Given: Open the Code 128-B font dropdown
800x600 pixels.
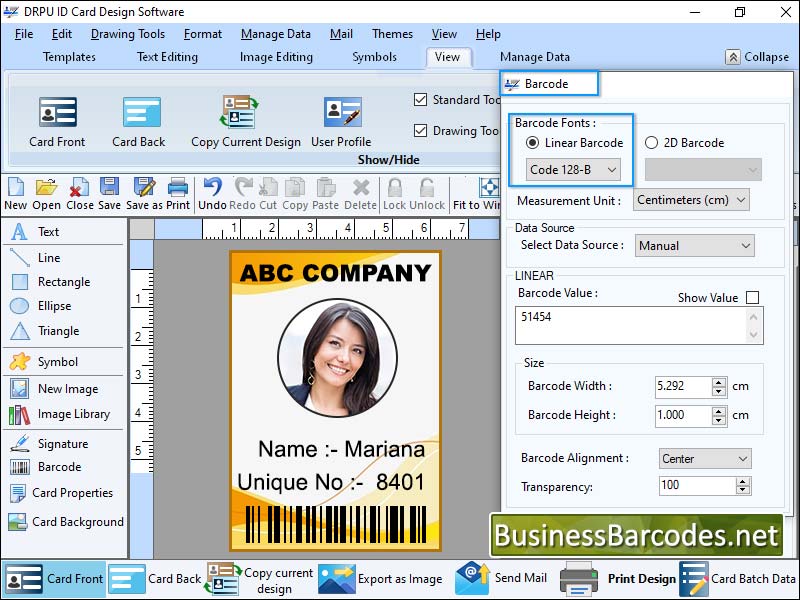Looking at the screenshot, I should (x=573, y=170).
